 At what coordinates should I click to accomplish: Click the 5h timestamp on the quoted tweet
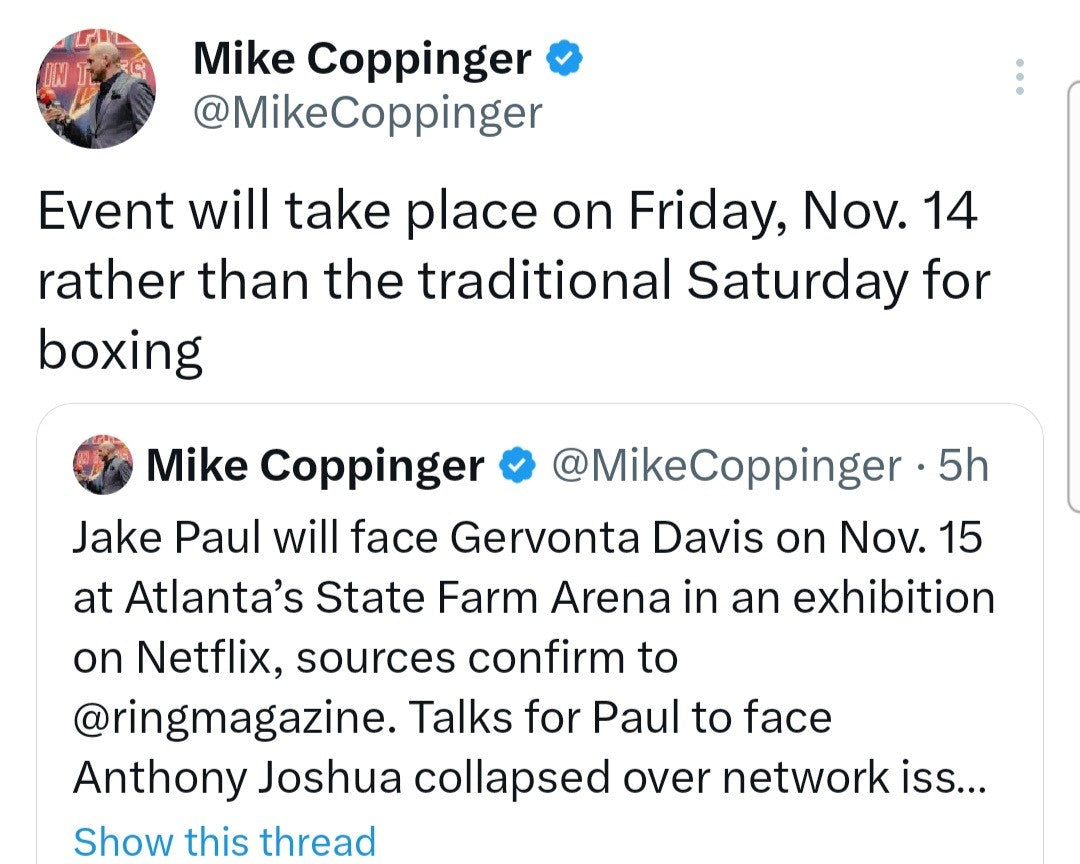tap(963, 466)
